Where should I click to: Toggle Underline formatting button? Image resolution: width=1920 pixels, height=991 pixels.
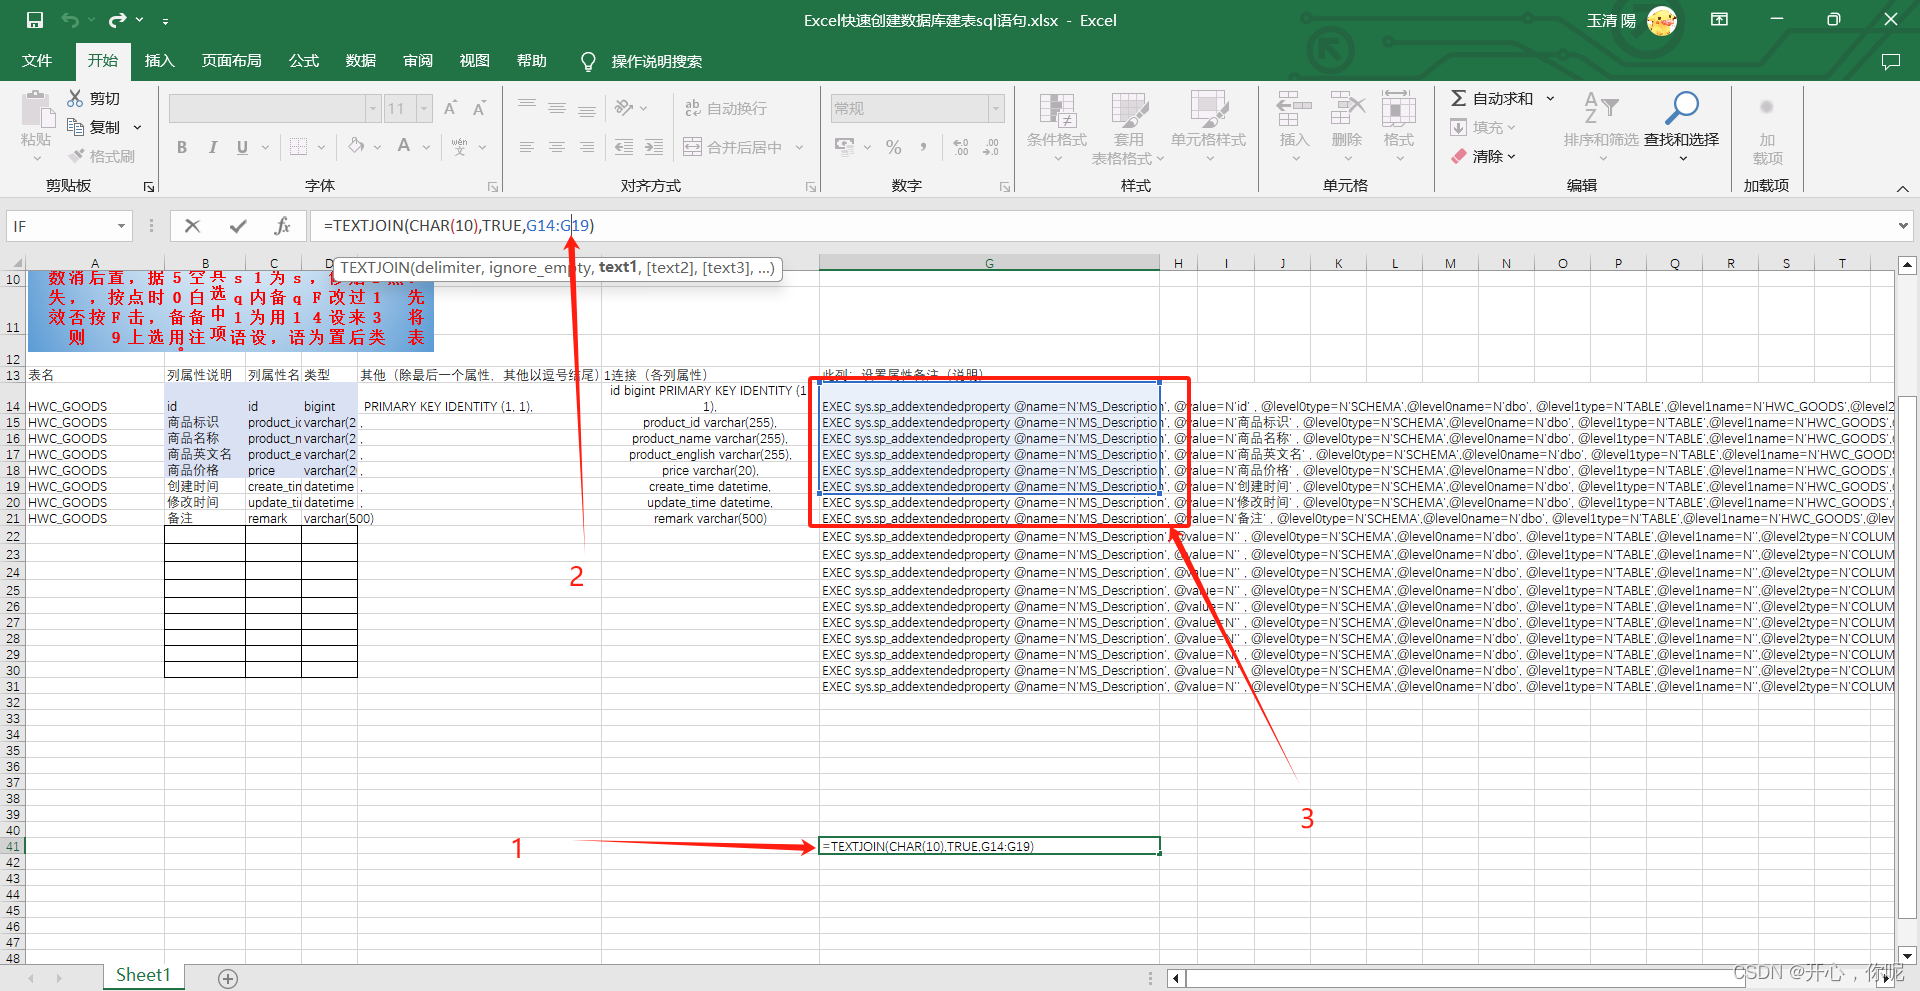(x=242, y=147)
